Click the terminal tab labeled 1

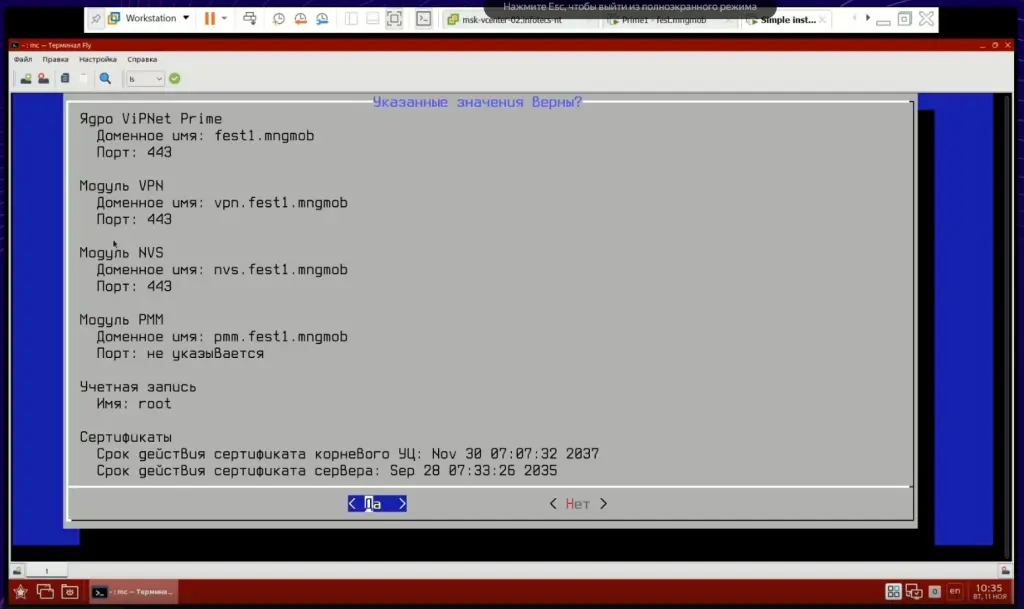46,570
